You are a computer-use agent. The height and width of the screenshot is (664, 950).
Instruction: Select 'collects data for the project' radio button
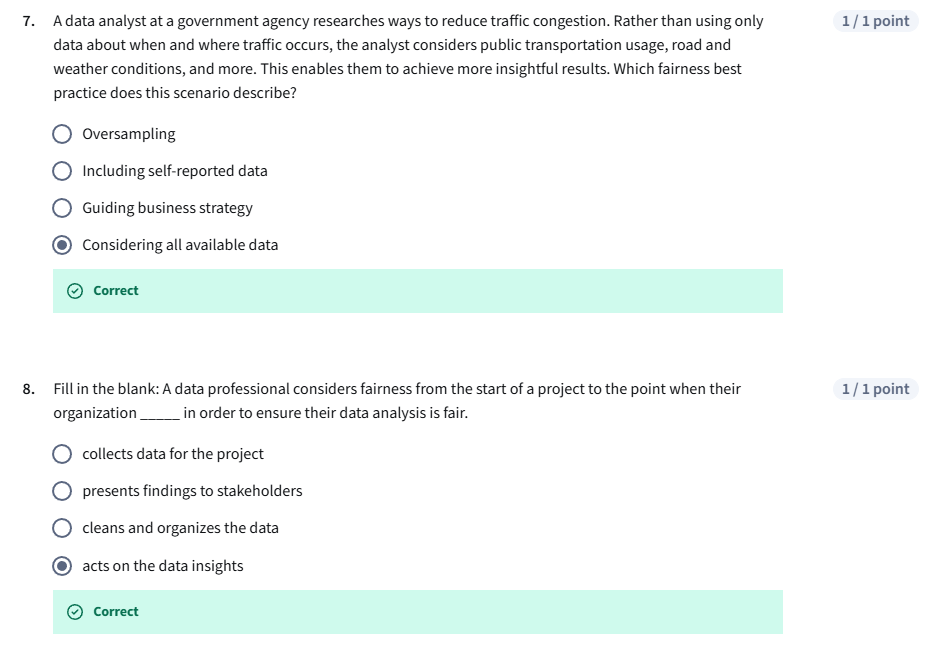tap(62, 454)
